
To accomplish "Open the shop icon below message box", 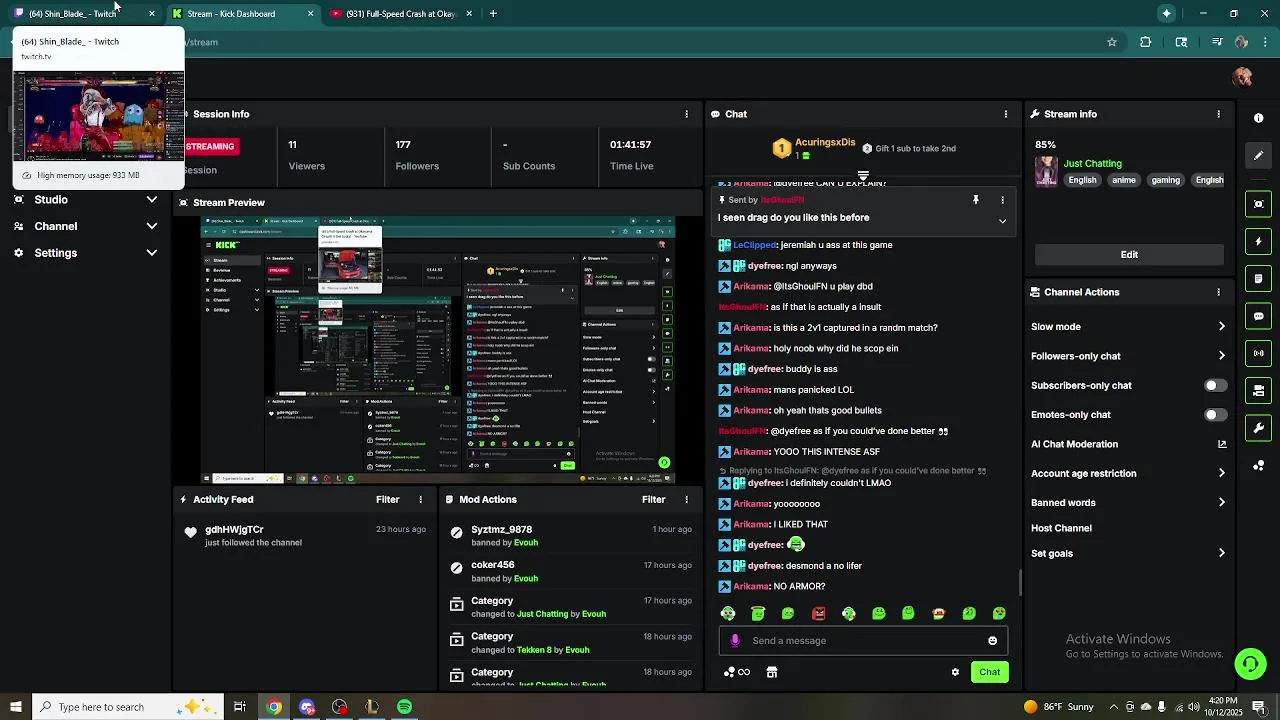I will tap(771, 672).
